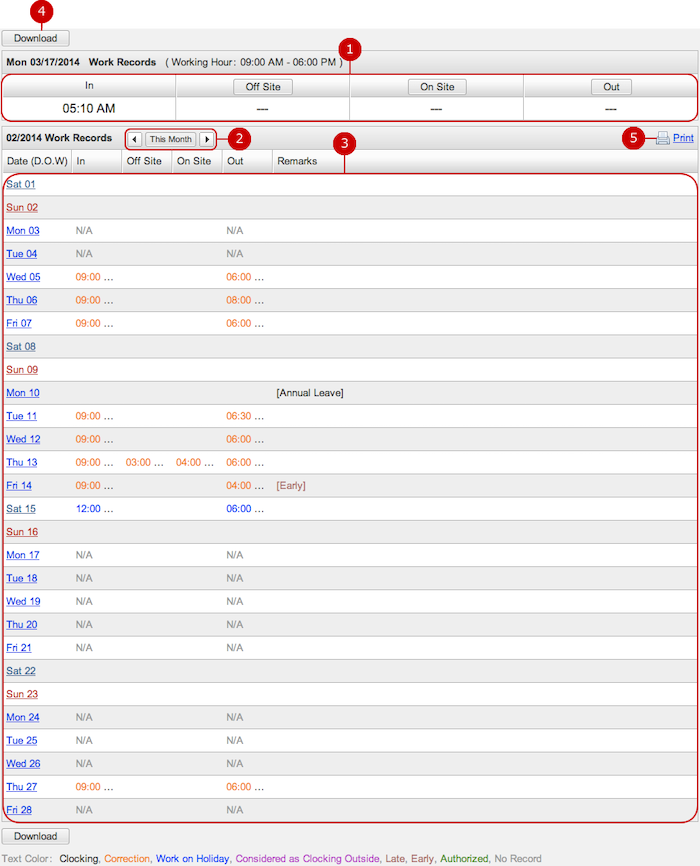Click the Off Site column header in monthly table
The height and width of the screenshot is (866, 700).
144,161
